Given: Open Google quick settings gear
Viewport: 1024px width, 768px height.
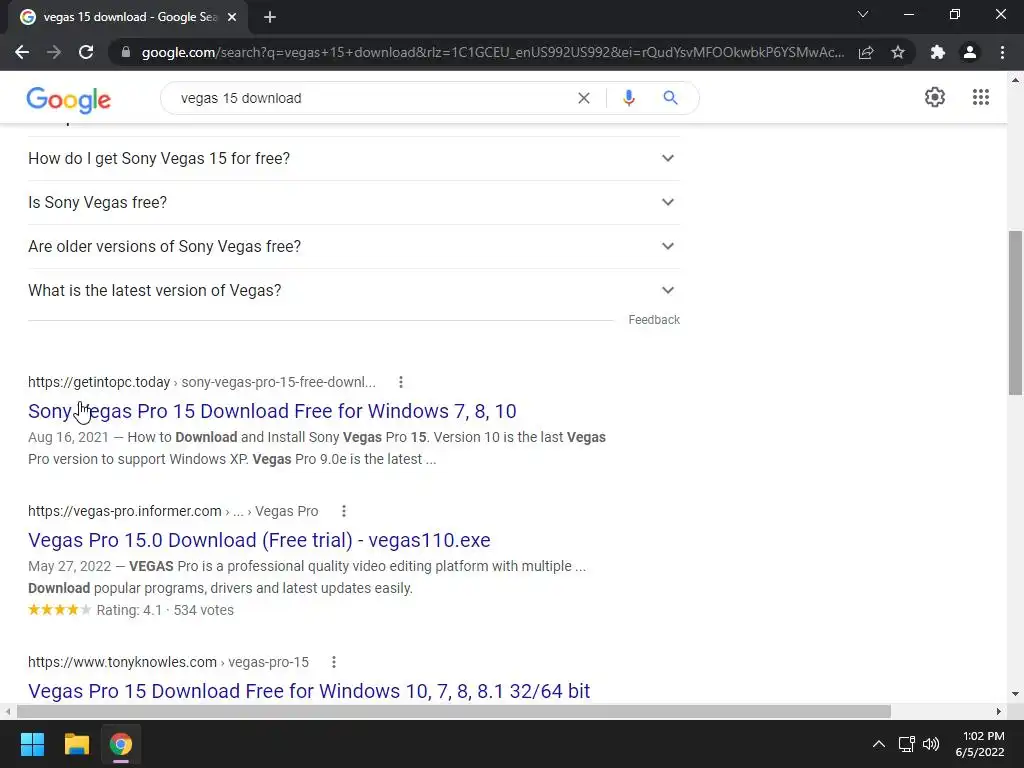Looking at the screenshot, I should click(x=935, y=97).
